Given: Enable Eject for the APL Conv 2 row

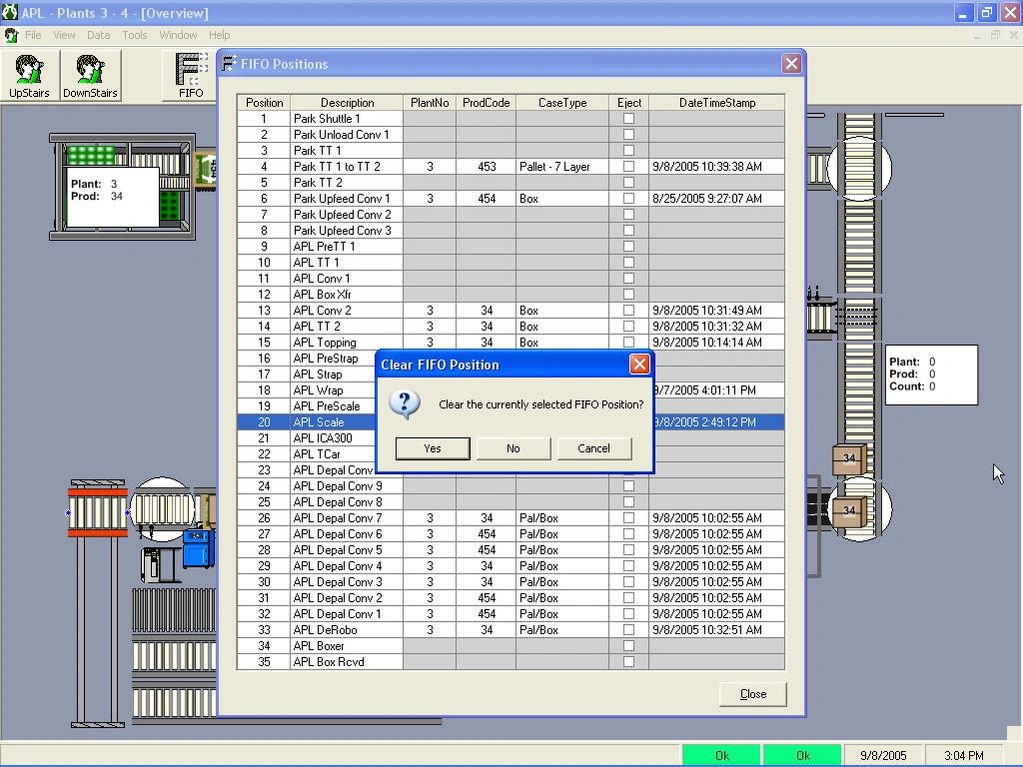Looking at the screenshot, I should (x=629, y=310).
